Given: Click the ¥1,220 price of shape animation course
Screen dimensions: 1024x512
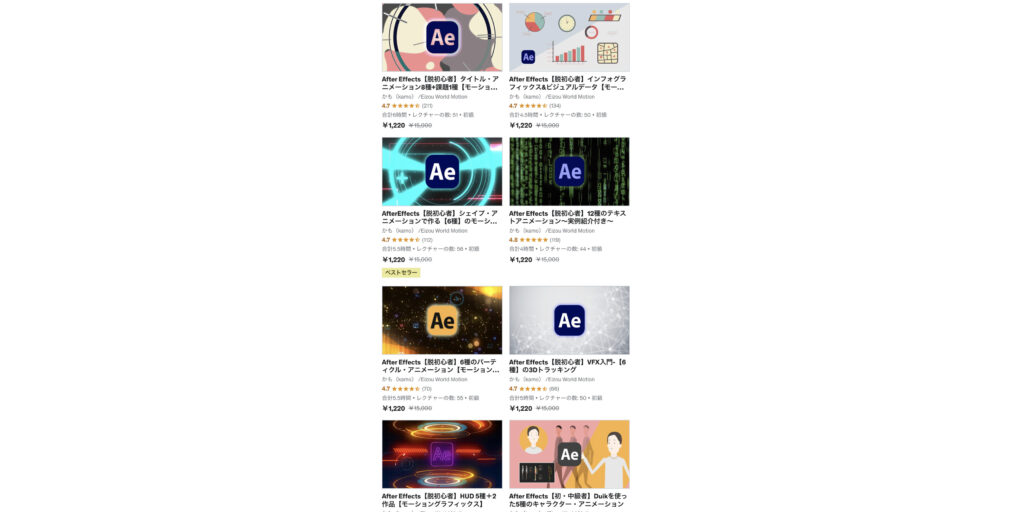Looking at the screenshot, I should tap(394, 259).
